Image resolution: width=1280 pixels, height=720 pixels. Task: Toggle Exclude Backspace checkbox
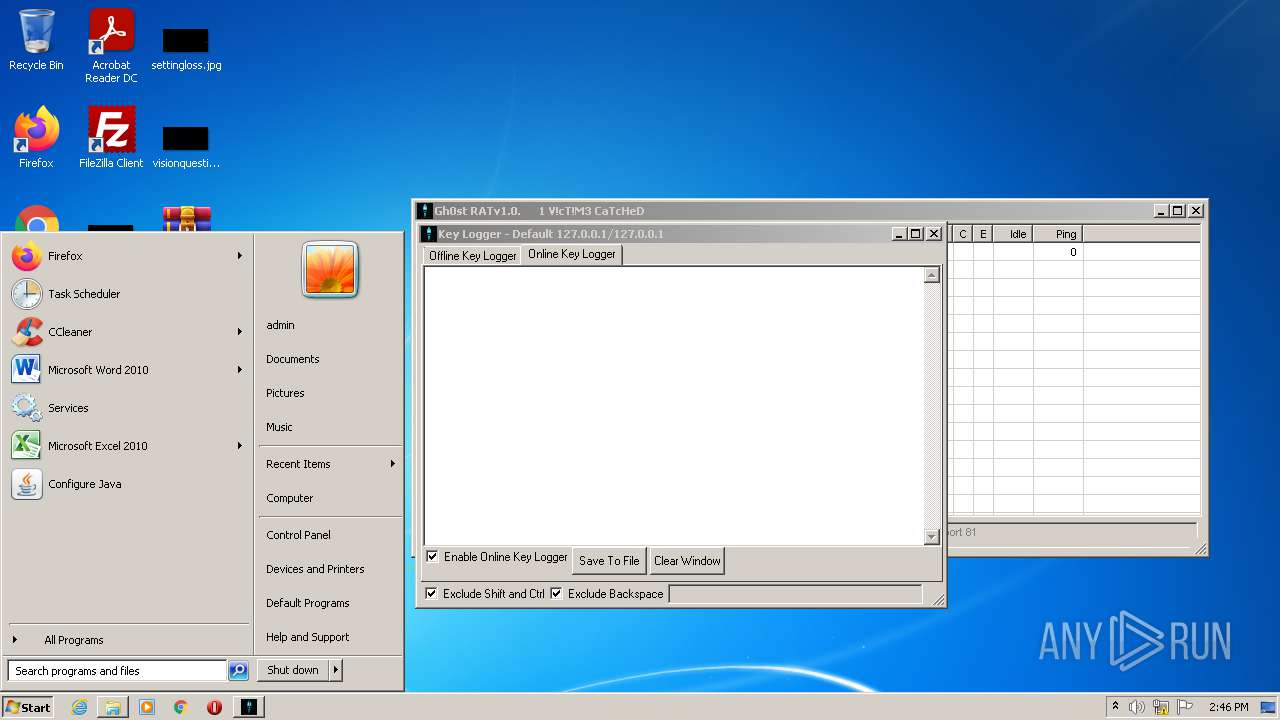[x=556, y=594]
